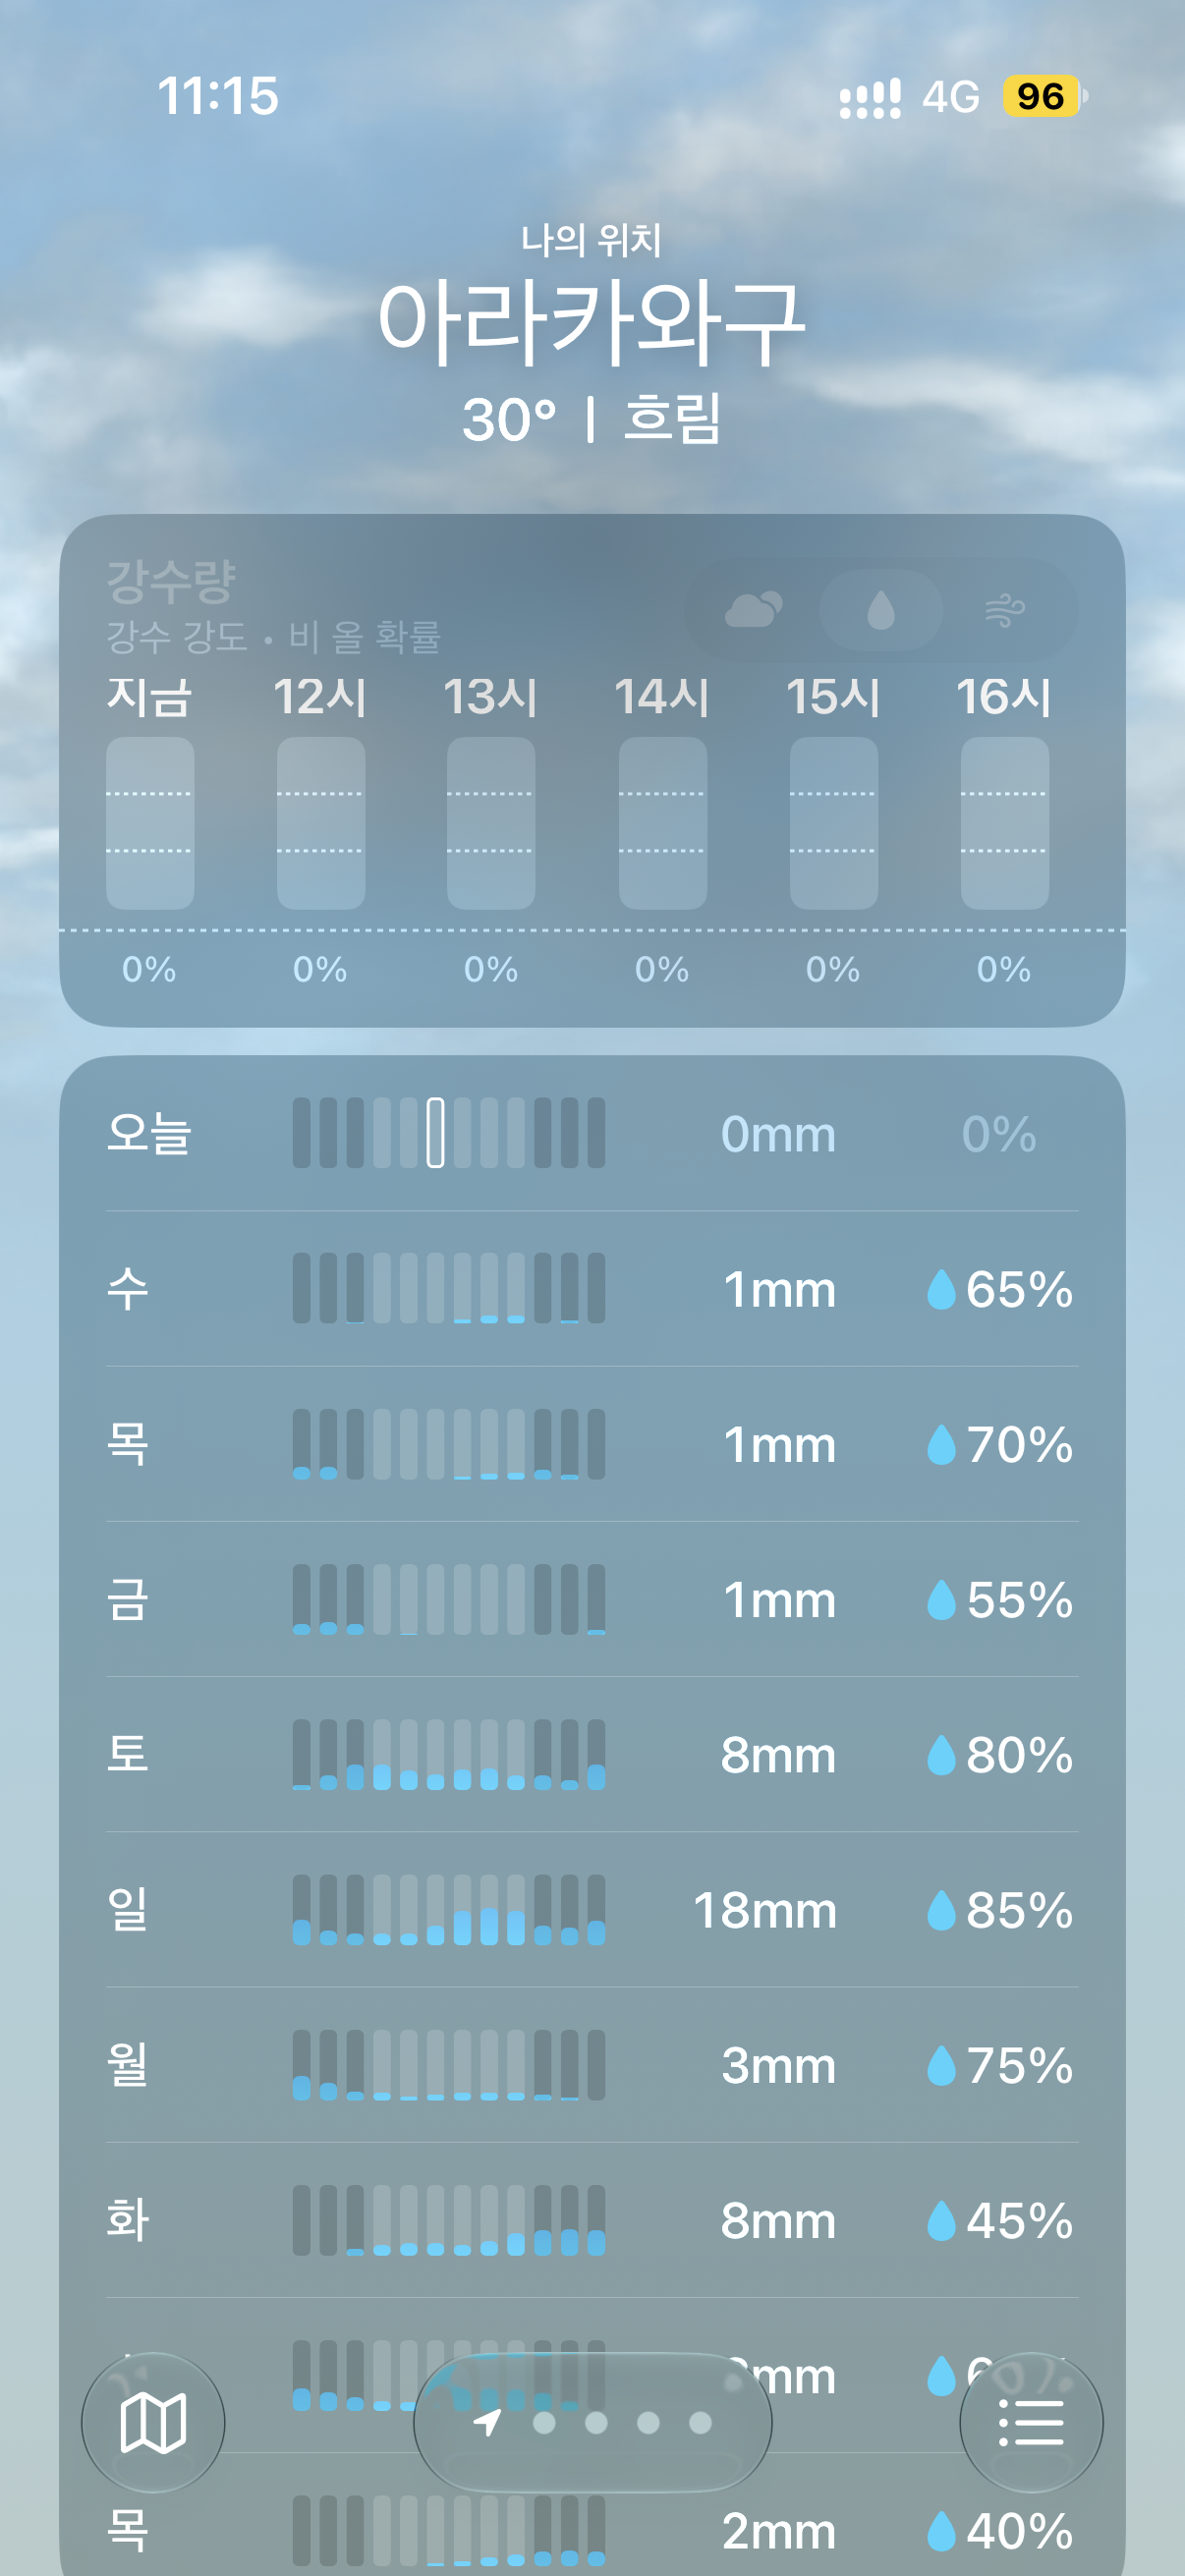1185x2576 pixels.
Task: Tap the raindrop icon beside 85%
Action: (x=941, y=1910)
